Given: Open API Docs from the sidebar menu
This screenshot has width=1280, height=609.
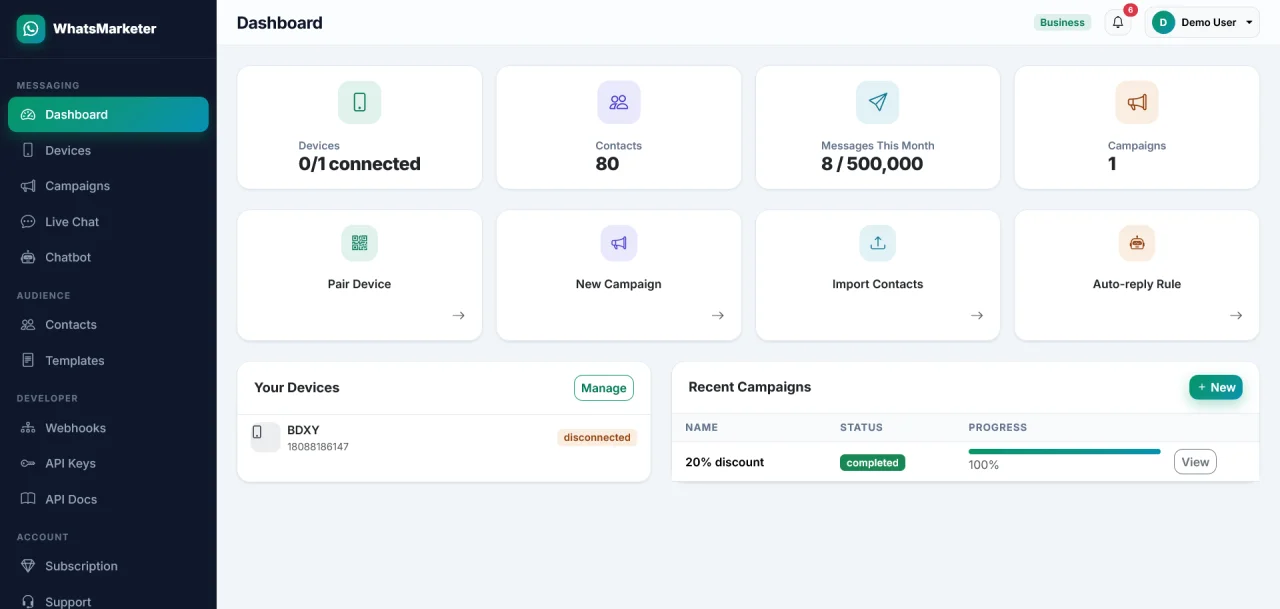Looking at the screenshot, I should [x=108, y=499].
